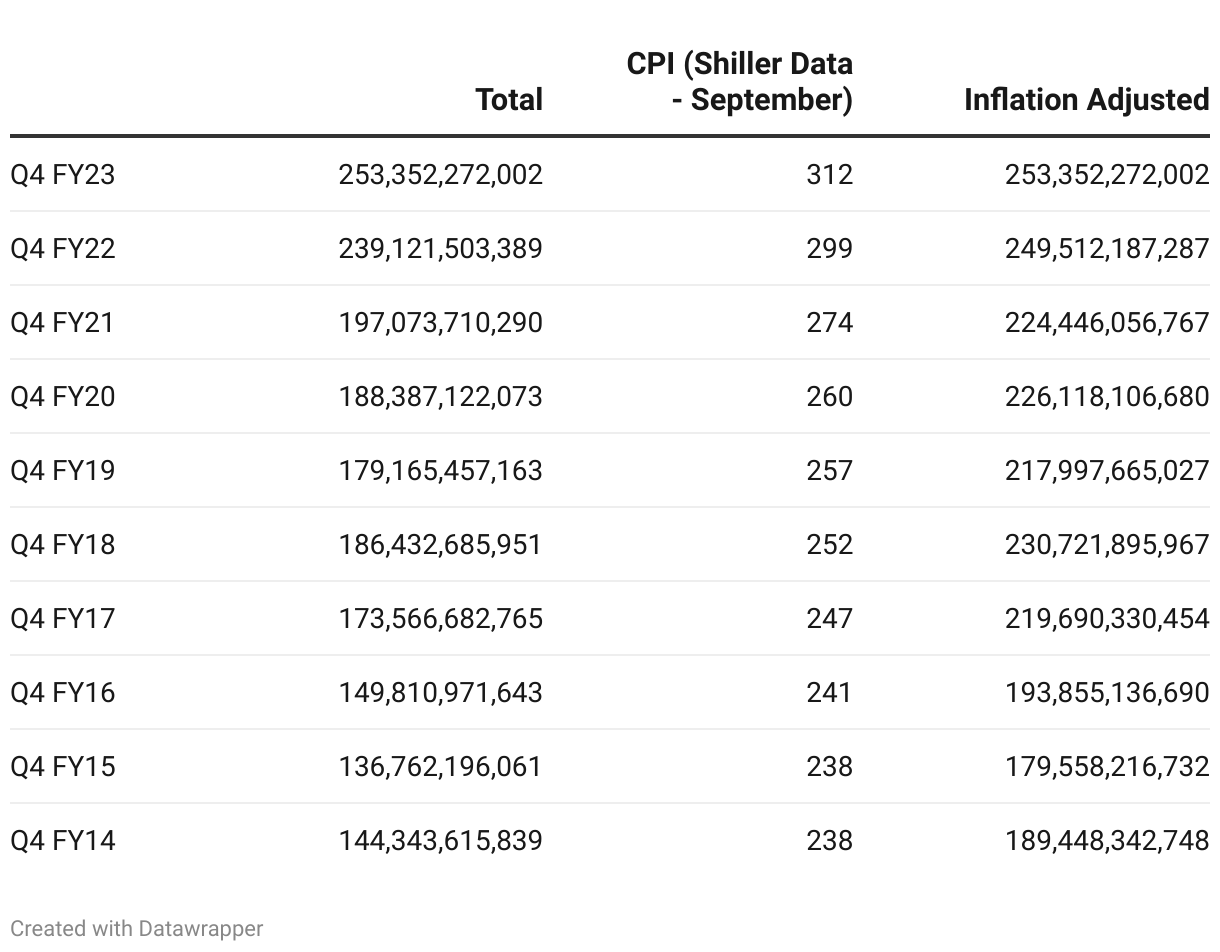Select the Q4 FY14 row label

(x=63, y=841)
